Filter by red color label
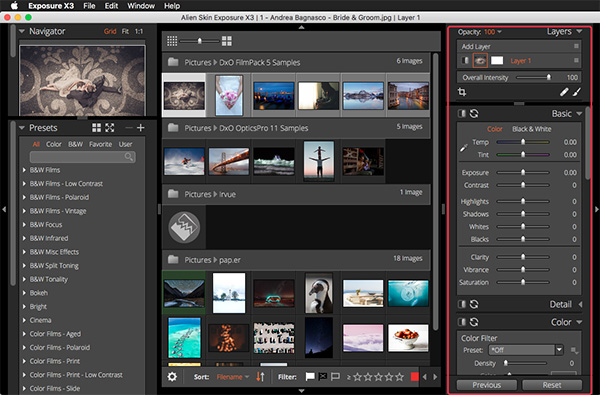600x395 pixels. [414, 377]
